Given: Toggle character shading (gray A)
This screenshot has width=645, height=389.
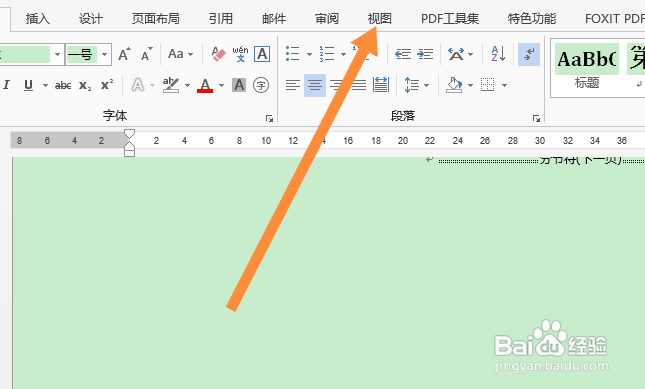Looking at the screenshot, I should [239, 85].
